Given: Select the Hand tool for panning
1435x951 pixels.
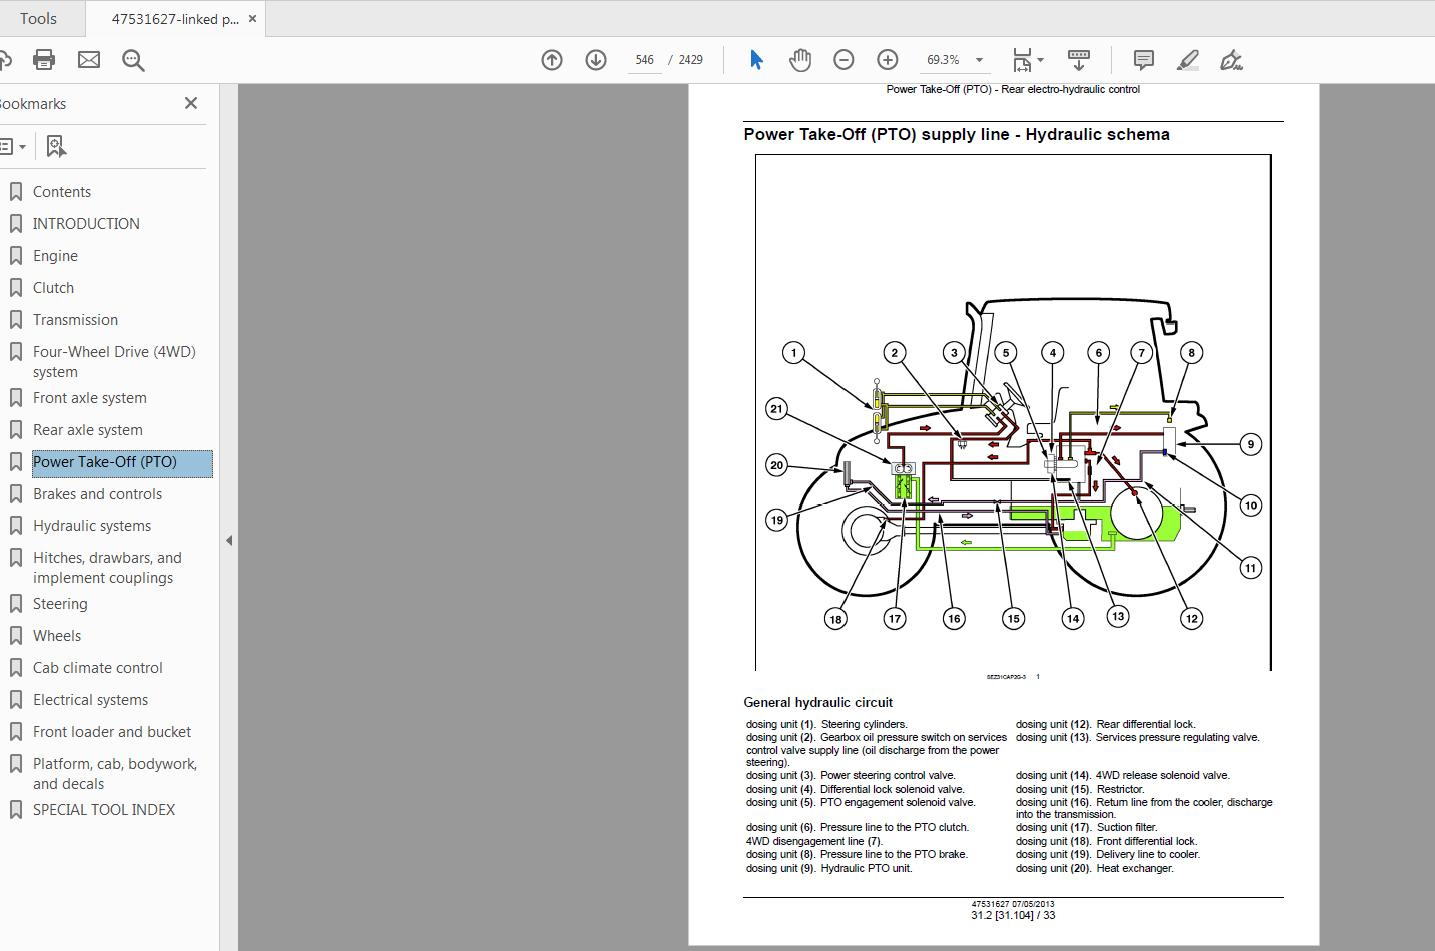Looking at the screenshot, I should click(799, 59).
